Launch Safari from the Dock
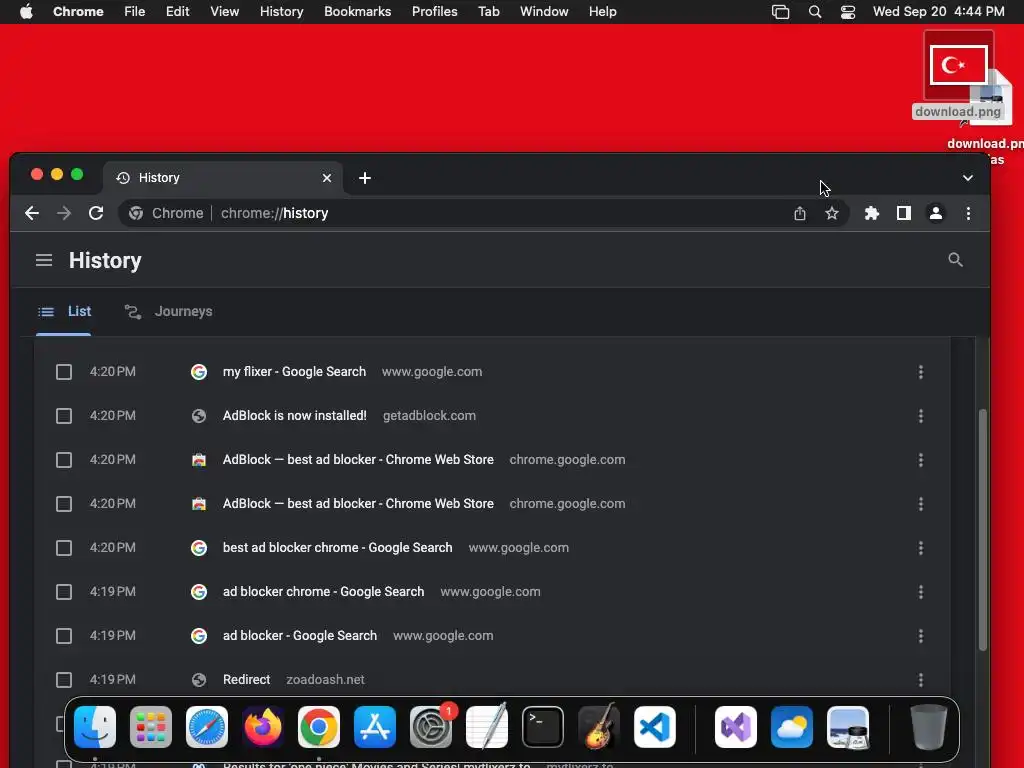Image resolution: width=1024 pixels, height=768 pixels. 207,727
